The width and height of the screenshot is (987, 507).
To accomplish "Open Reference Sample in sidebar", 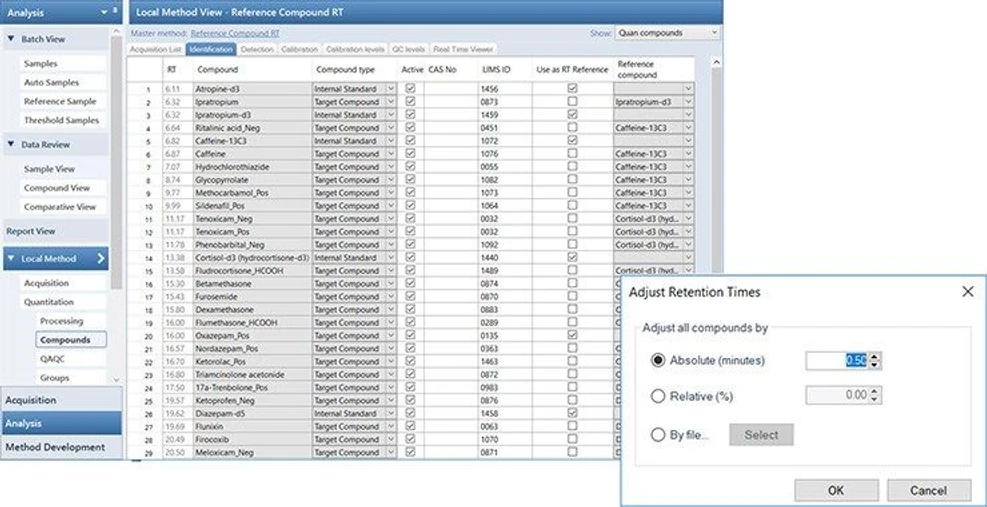I will tap(62, 101).
